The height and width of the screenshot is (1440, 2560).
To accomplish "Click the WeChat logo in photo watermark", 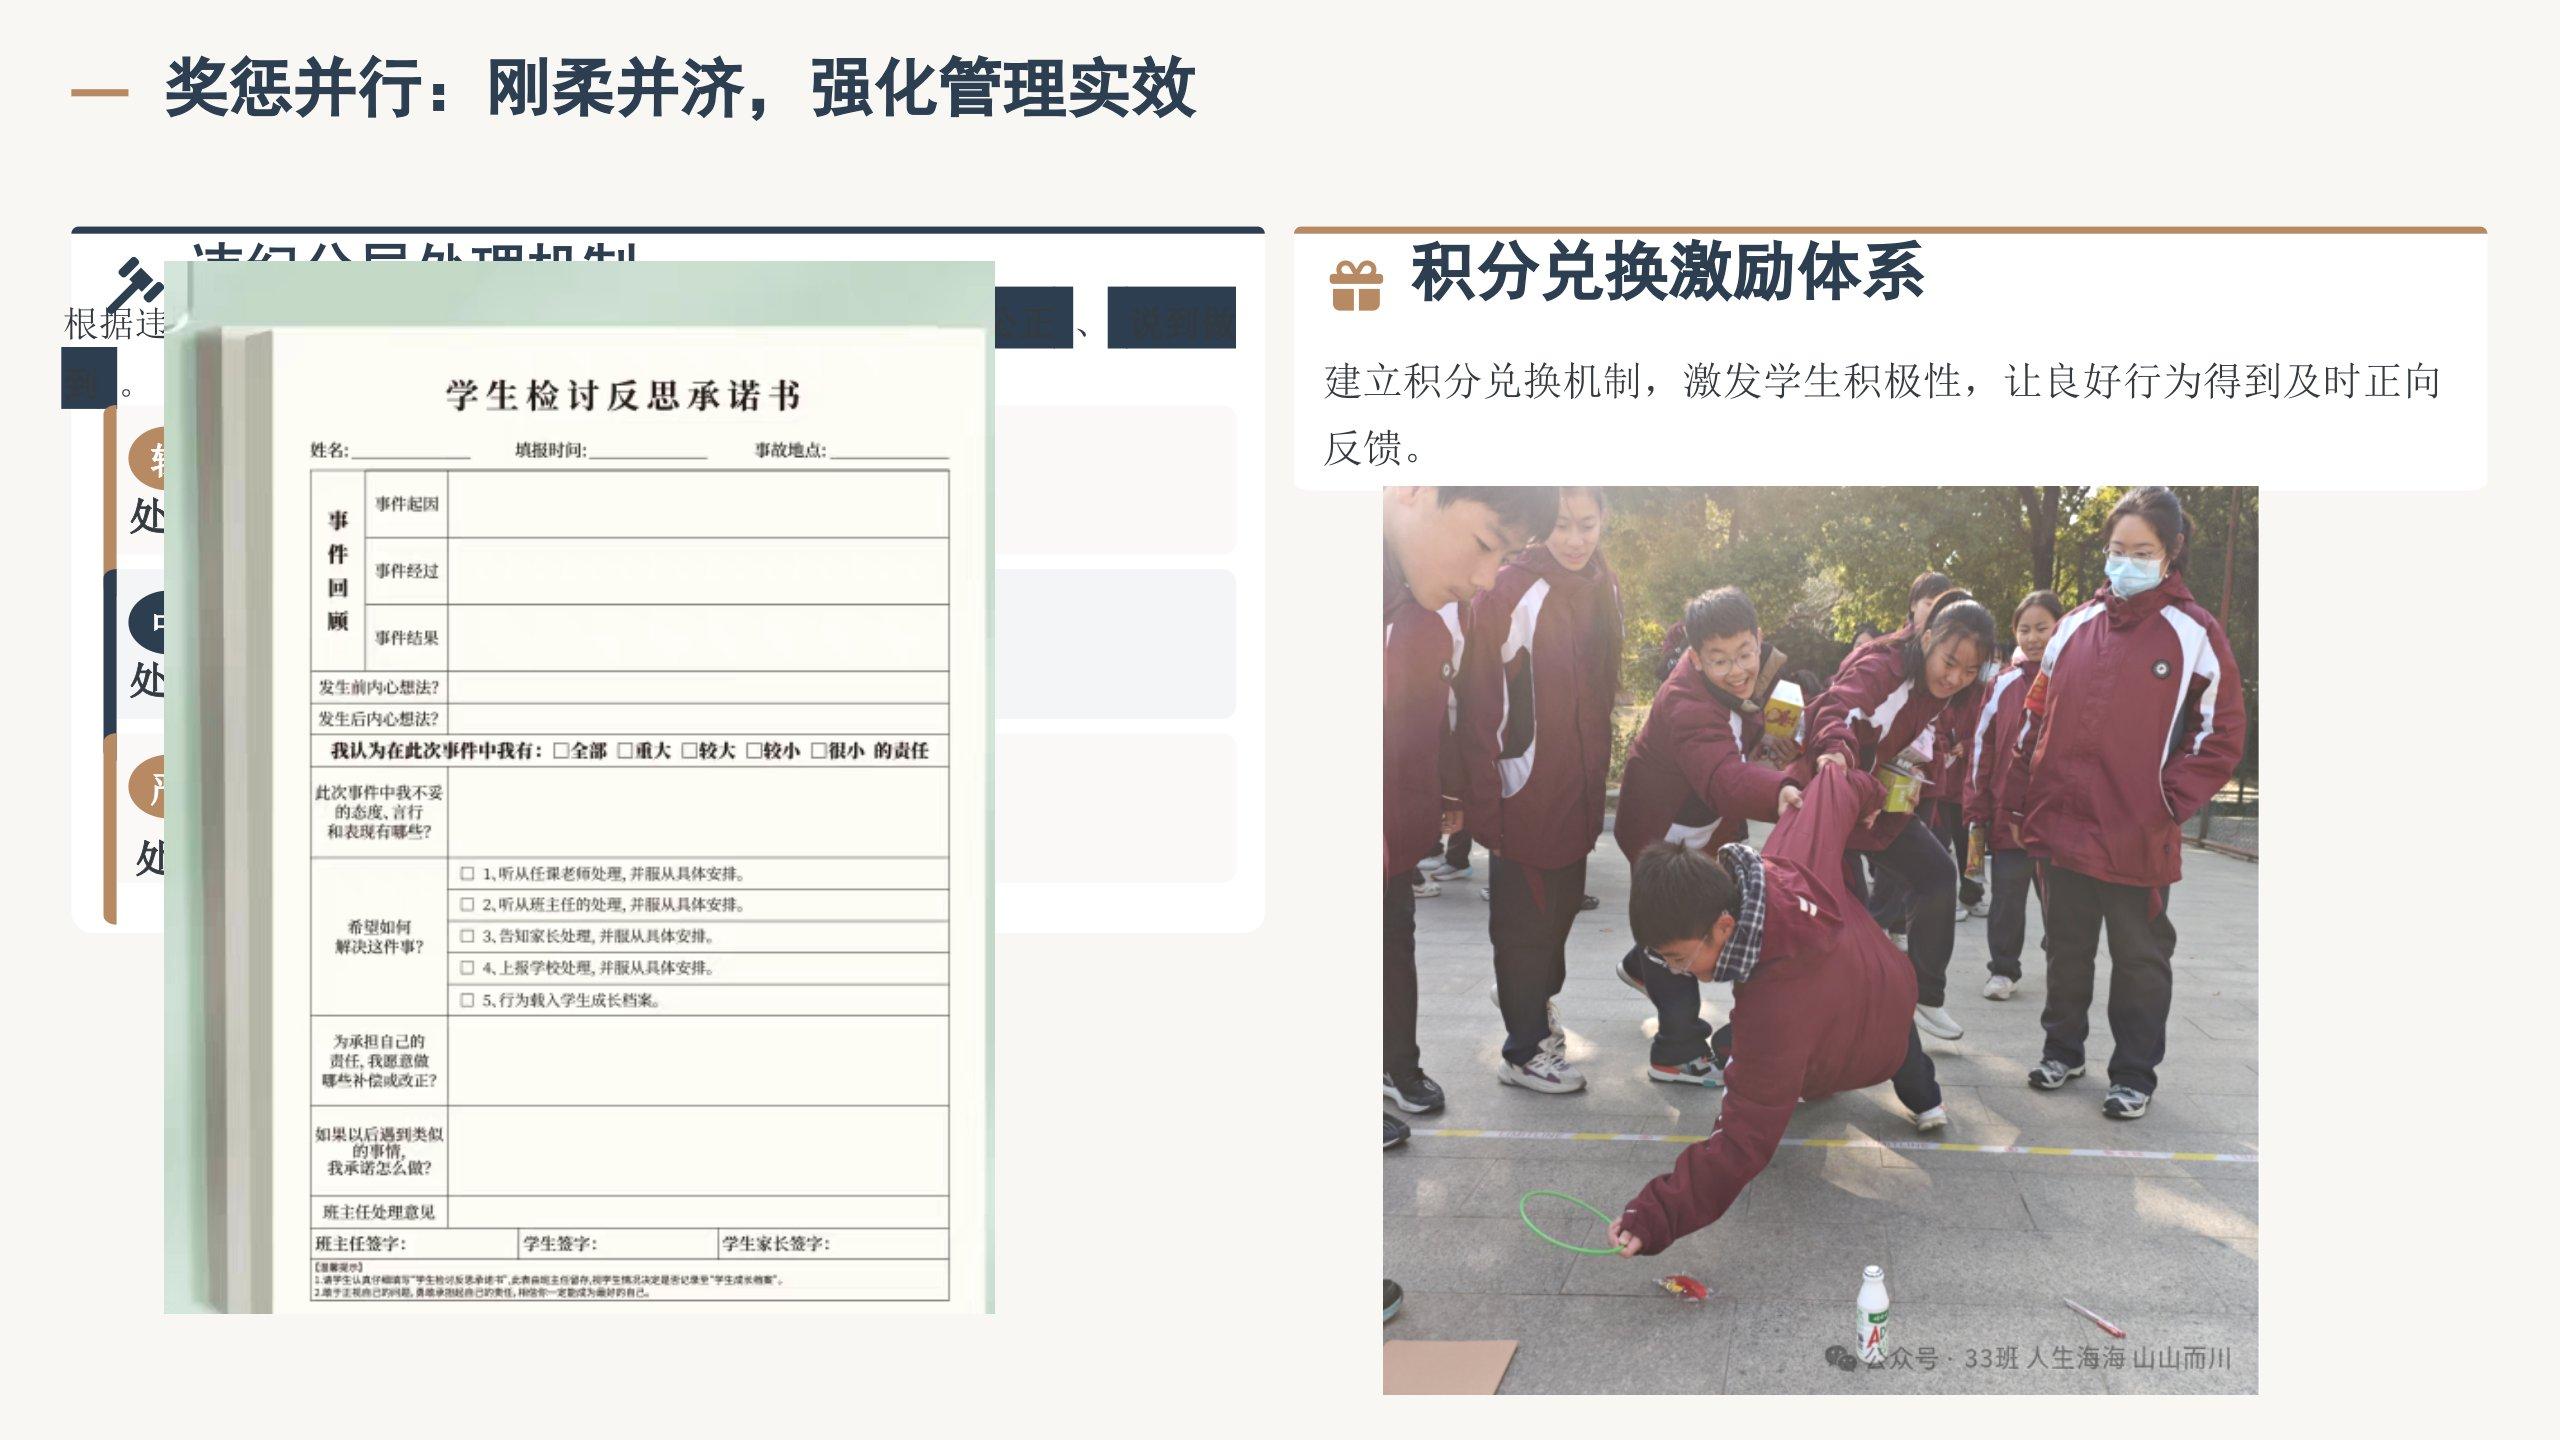I will 1841,1357.
